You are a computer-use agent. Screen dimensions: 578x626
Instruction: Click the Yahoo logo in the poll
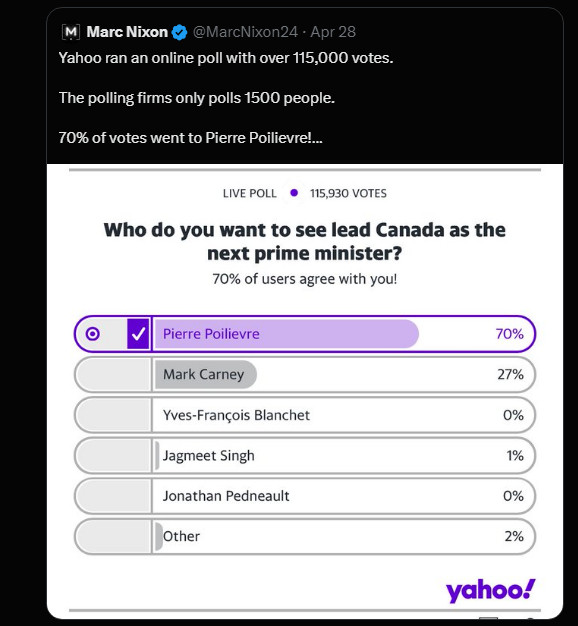[x=490, y=591]
